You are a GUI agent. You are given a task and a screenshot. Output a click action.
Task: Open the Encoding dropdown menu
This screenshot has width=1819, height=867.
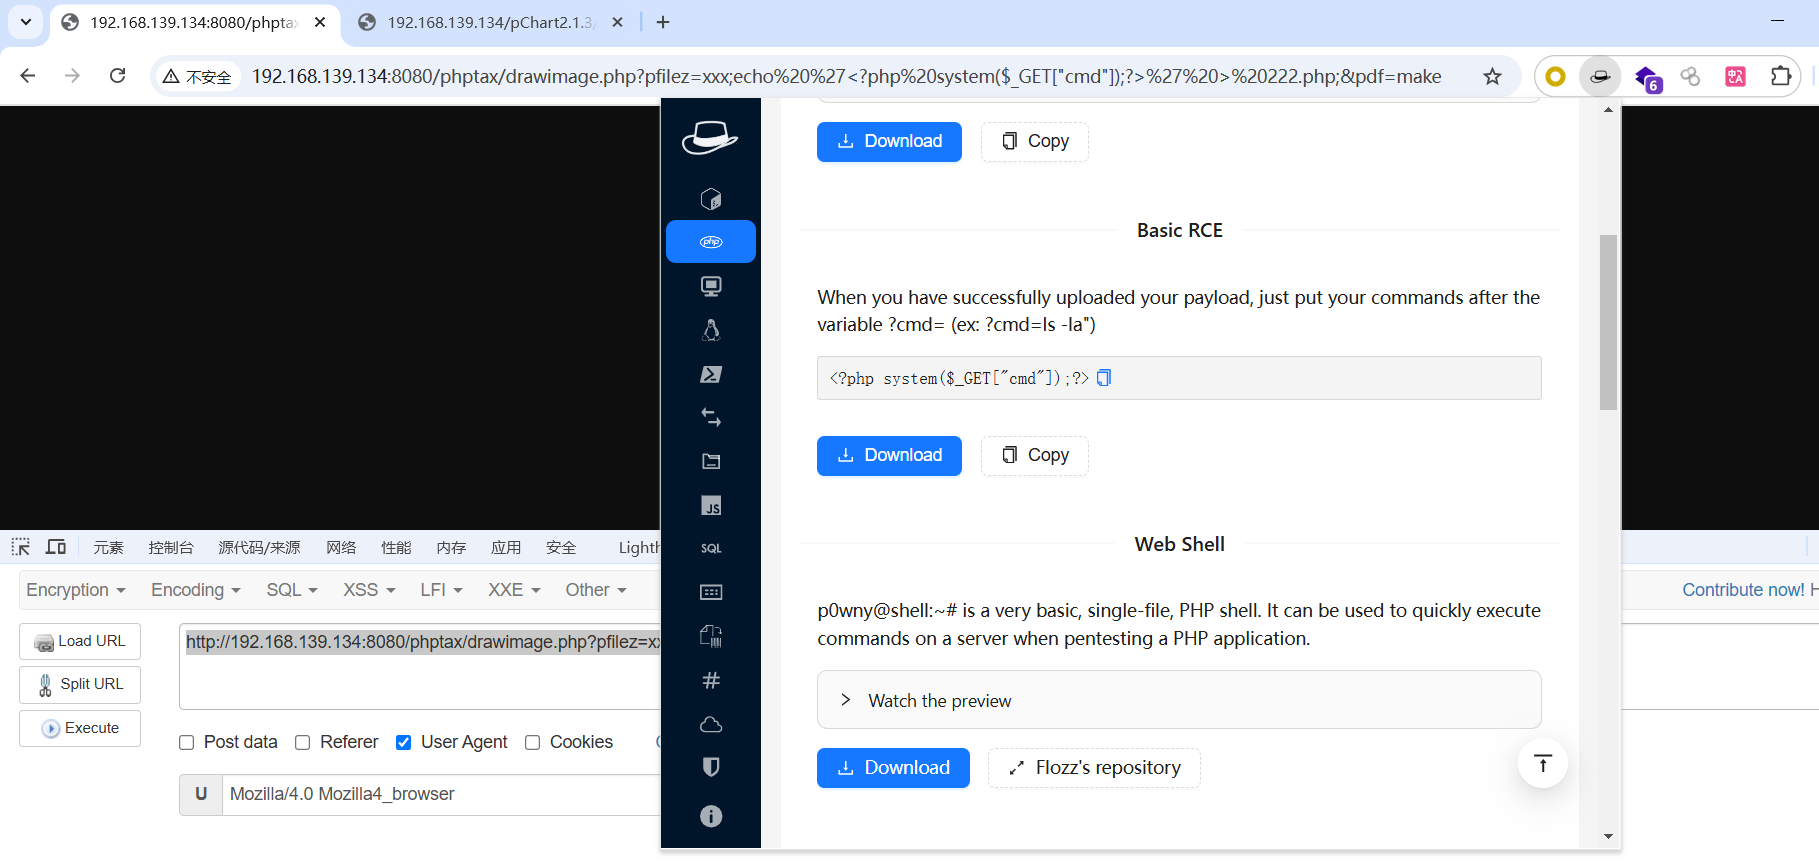click(196, 590)
